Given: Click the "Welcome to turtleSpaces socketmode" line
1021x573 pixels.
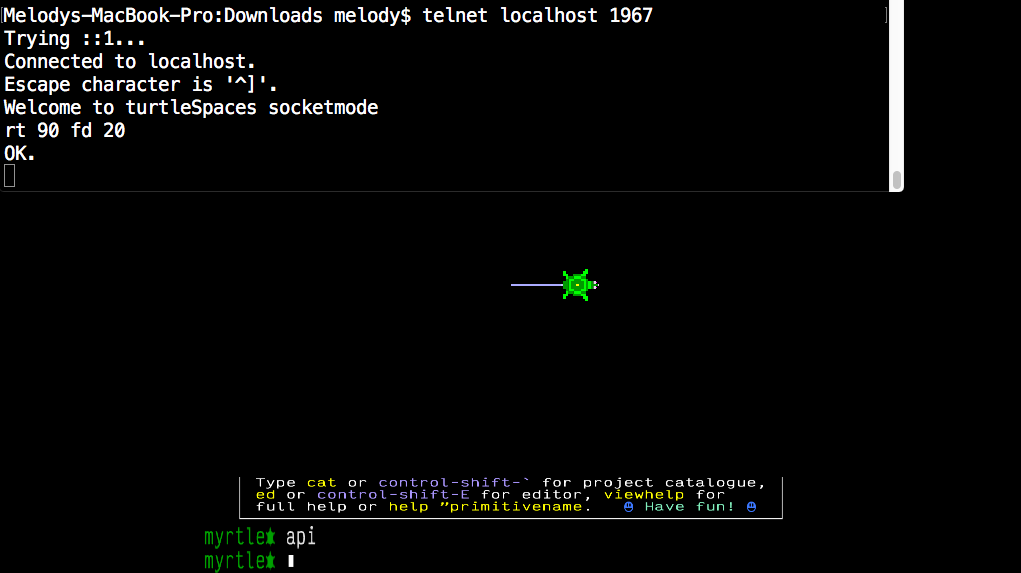Looking at the screenshot, I should (191, 107).
